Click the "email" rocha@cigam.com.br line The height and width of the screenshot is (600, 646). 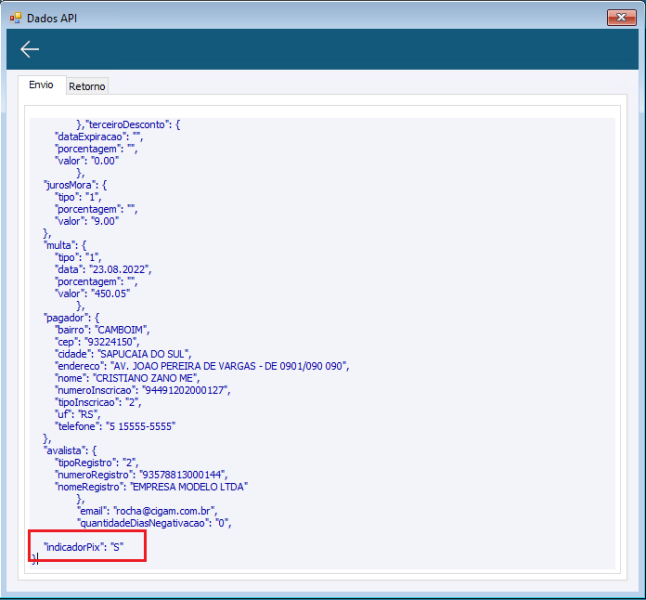tap(147, 511)
